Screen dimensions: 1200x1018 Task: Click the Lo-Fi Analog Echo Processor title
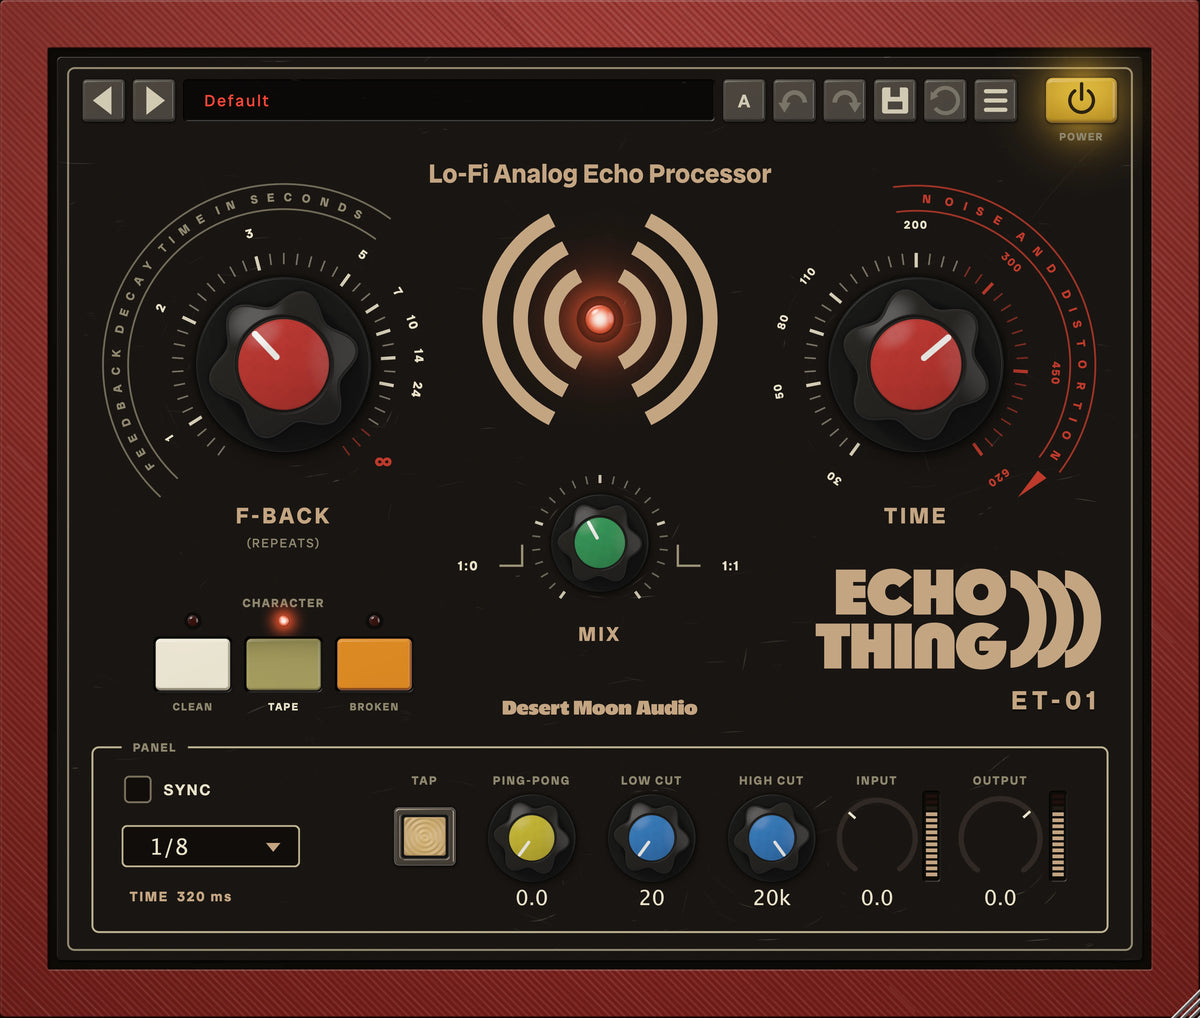[600, 174]
